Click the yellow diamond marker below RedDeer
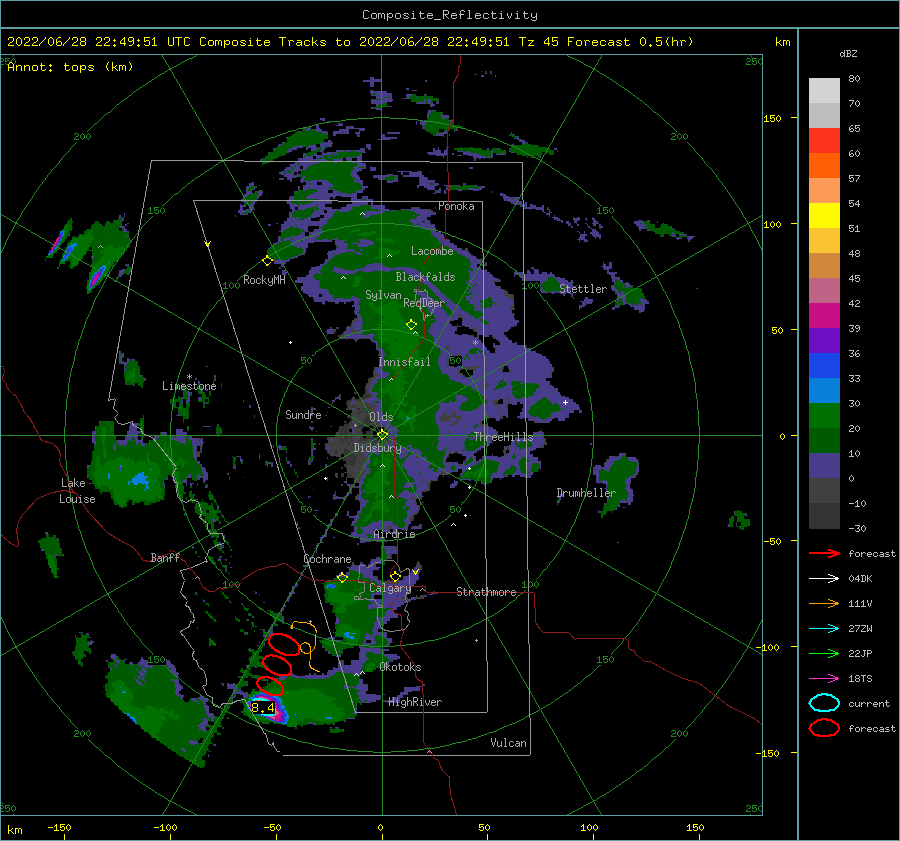 (411, 325)
